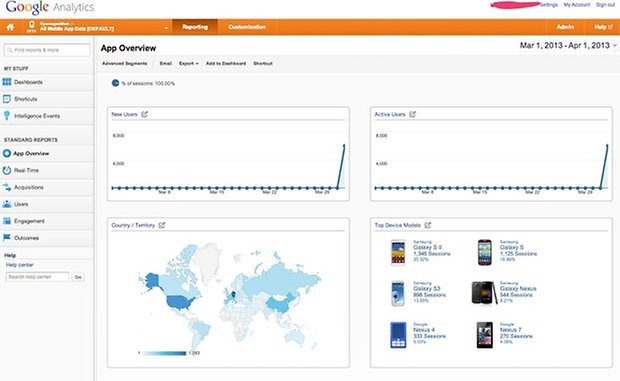Click the Active Users chart peak point
620x381 pixels.
pos(607,145)
